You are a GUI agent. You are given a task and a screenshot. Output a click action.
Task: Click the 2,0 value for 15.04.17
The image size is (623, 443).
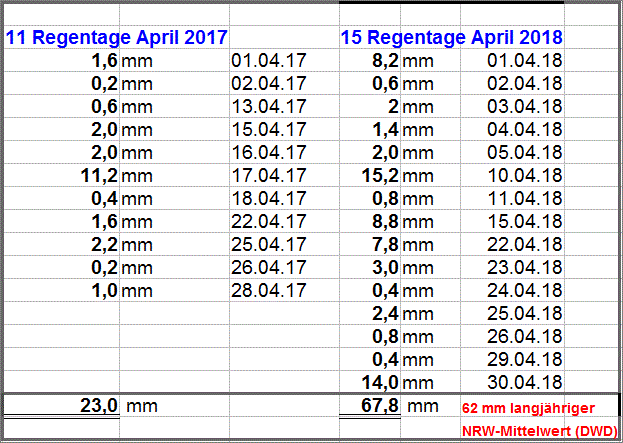pyautogui.click(x=104, y=130)
